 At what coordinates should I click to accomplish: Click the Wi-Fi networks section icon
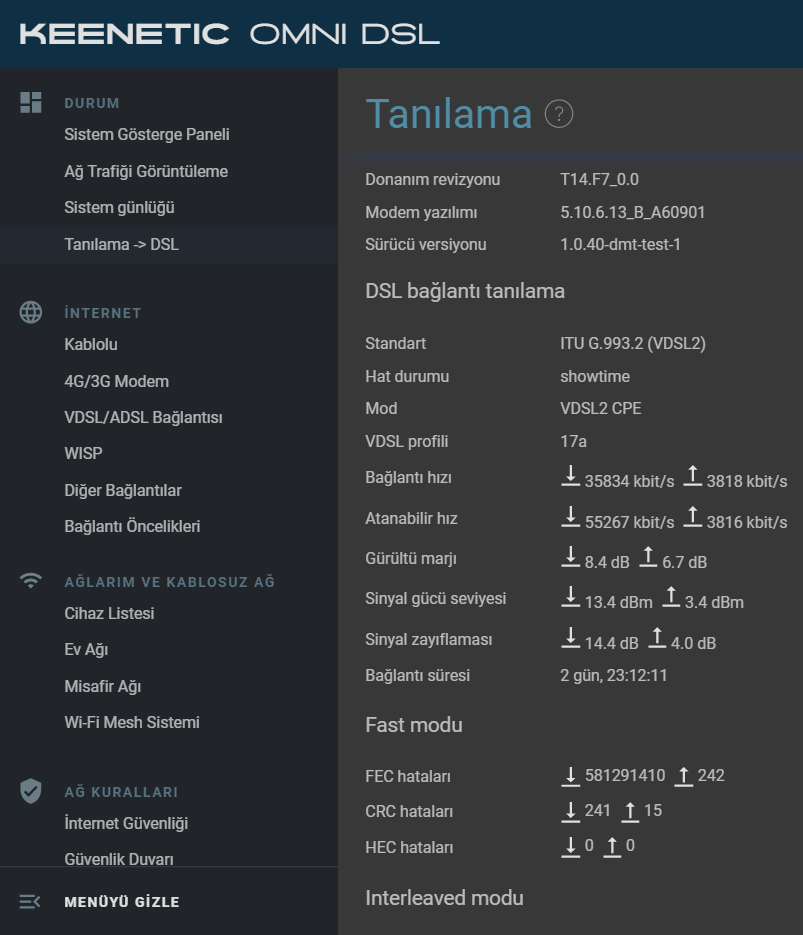pyautogui.click(x=30, y=580)
